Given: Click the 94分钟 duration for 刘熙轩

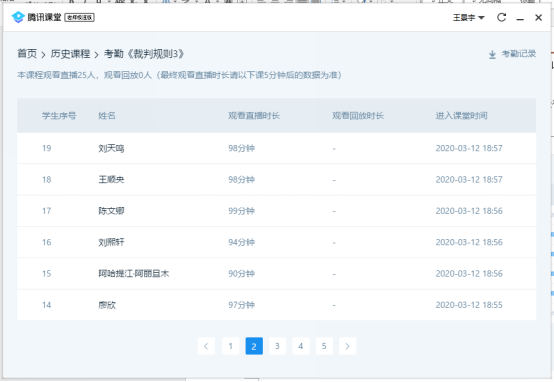Looking at the screenshot, I should click(x=242, y=242).
